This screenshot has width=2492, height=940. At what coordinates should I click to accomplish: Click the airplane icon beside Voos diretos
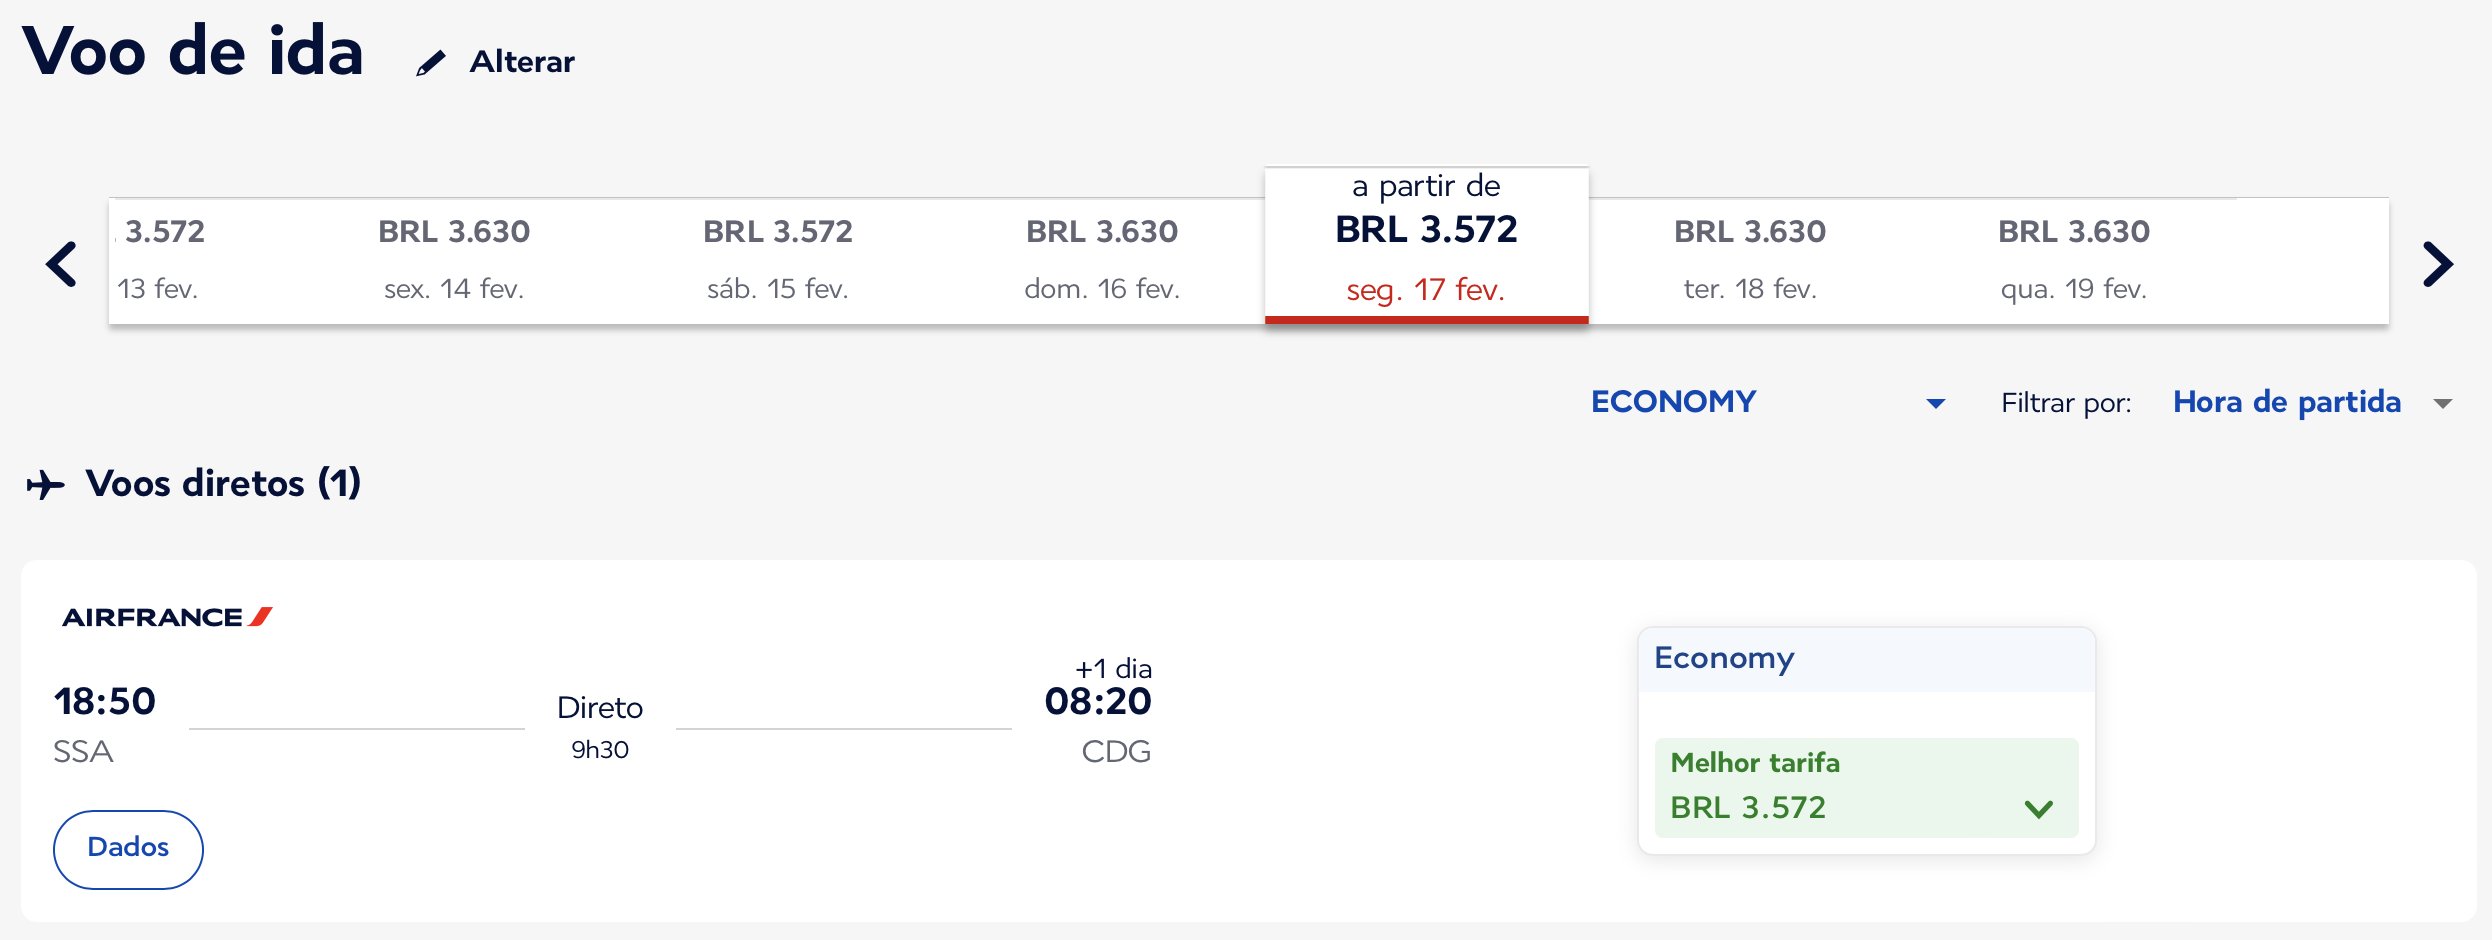pos(45,485)
